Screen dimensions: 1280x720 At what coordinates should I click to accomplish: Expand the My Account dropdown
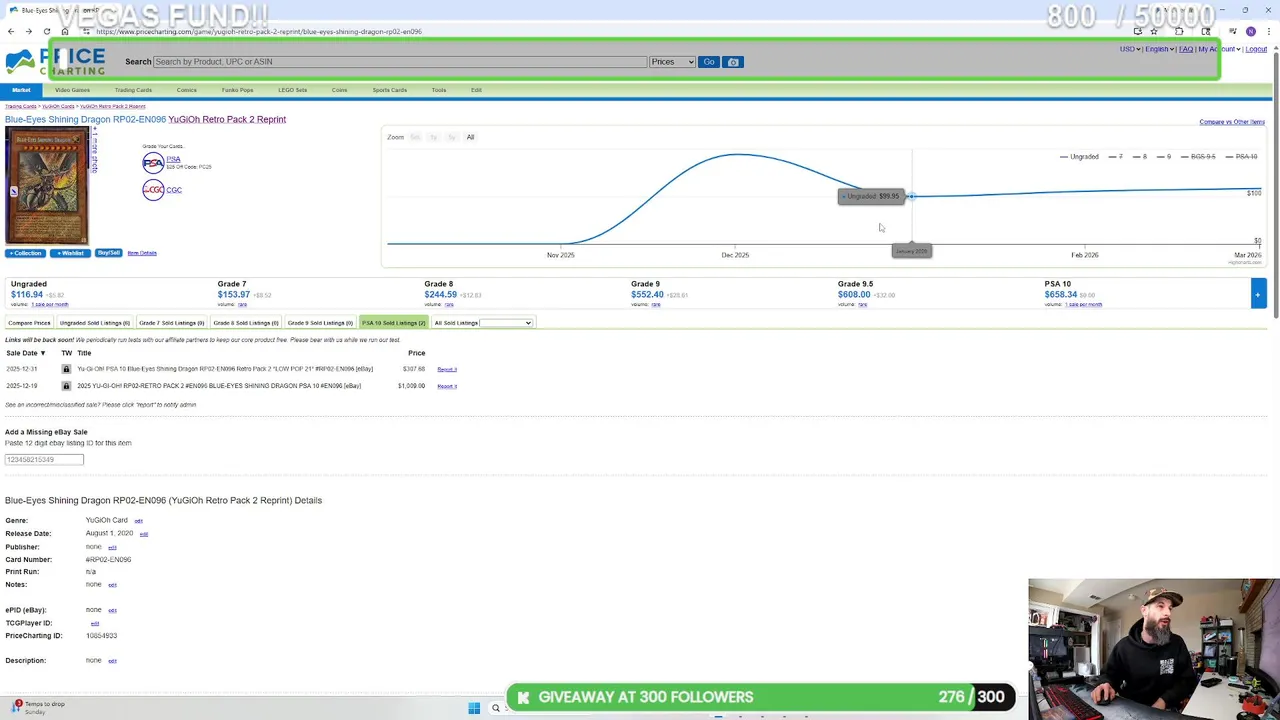(x=1219, y=49)
